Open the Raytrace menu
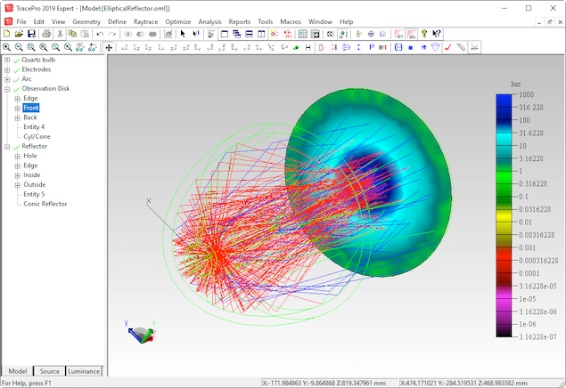 point(145,22)
